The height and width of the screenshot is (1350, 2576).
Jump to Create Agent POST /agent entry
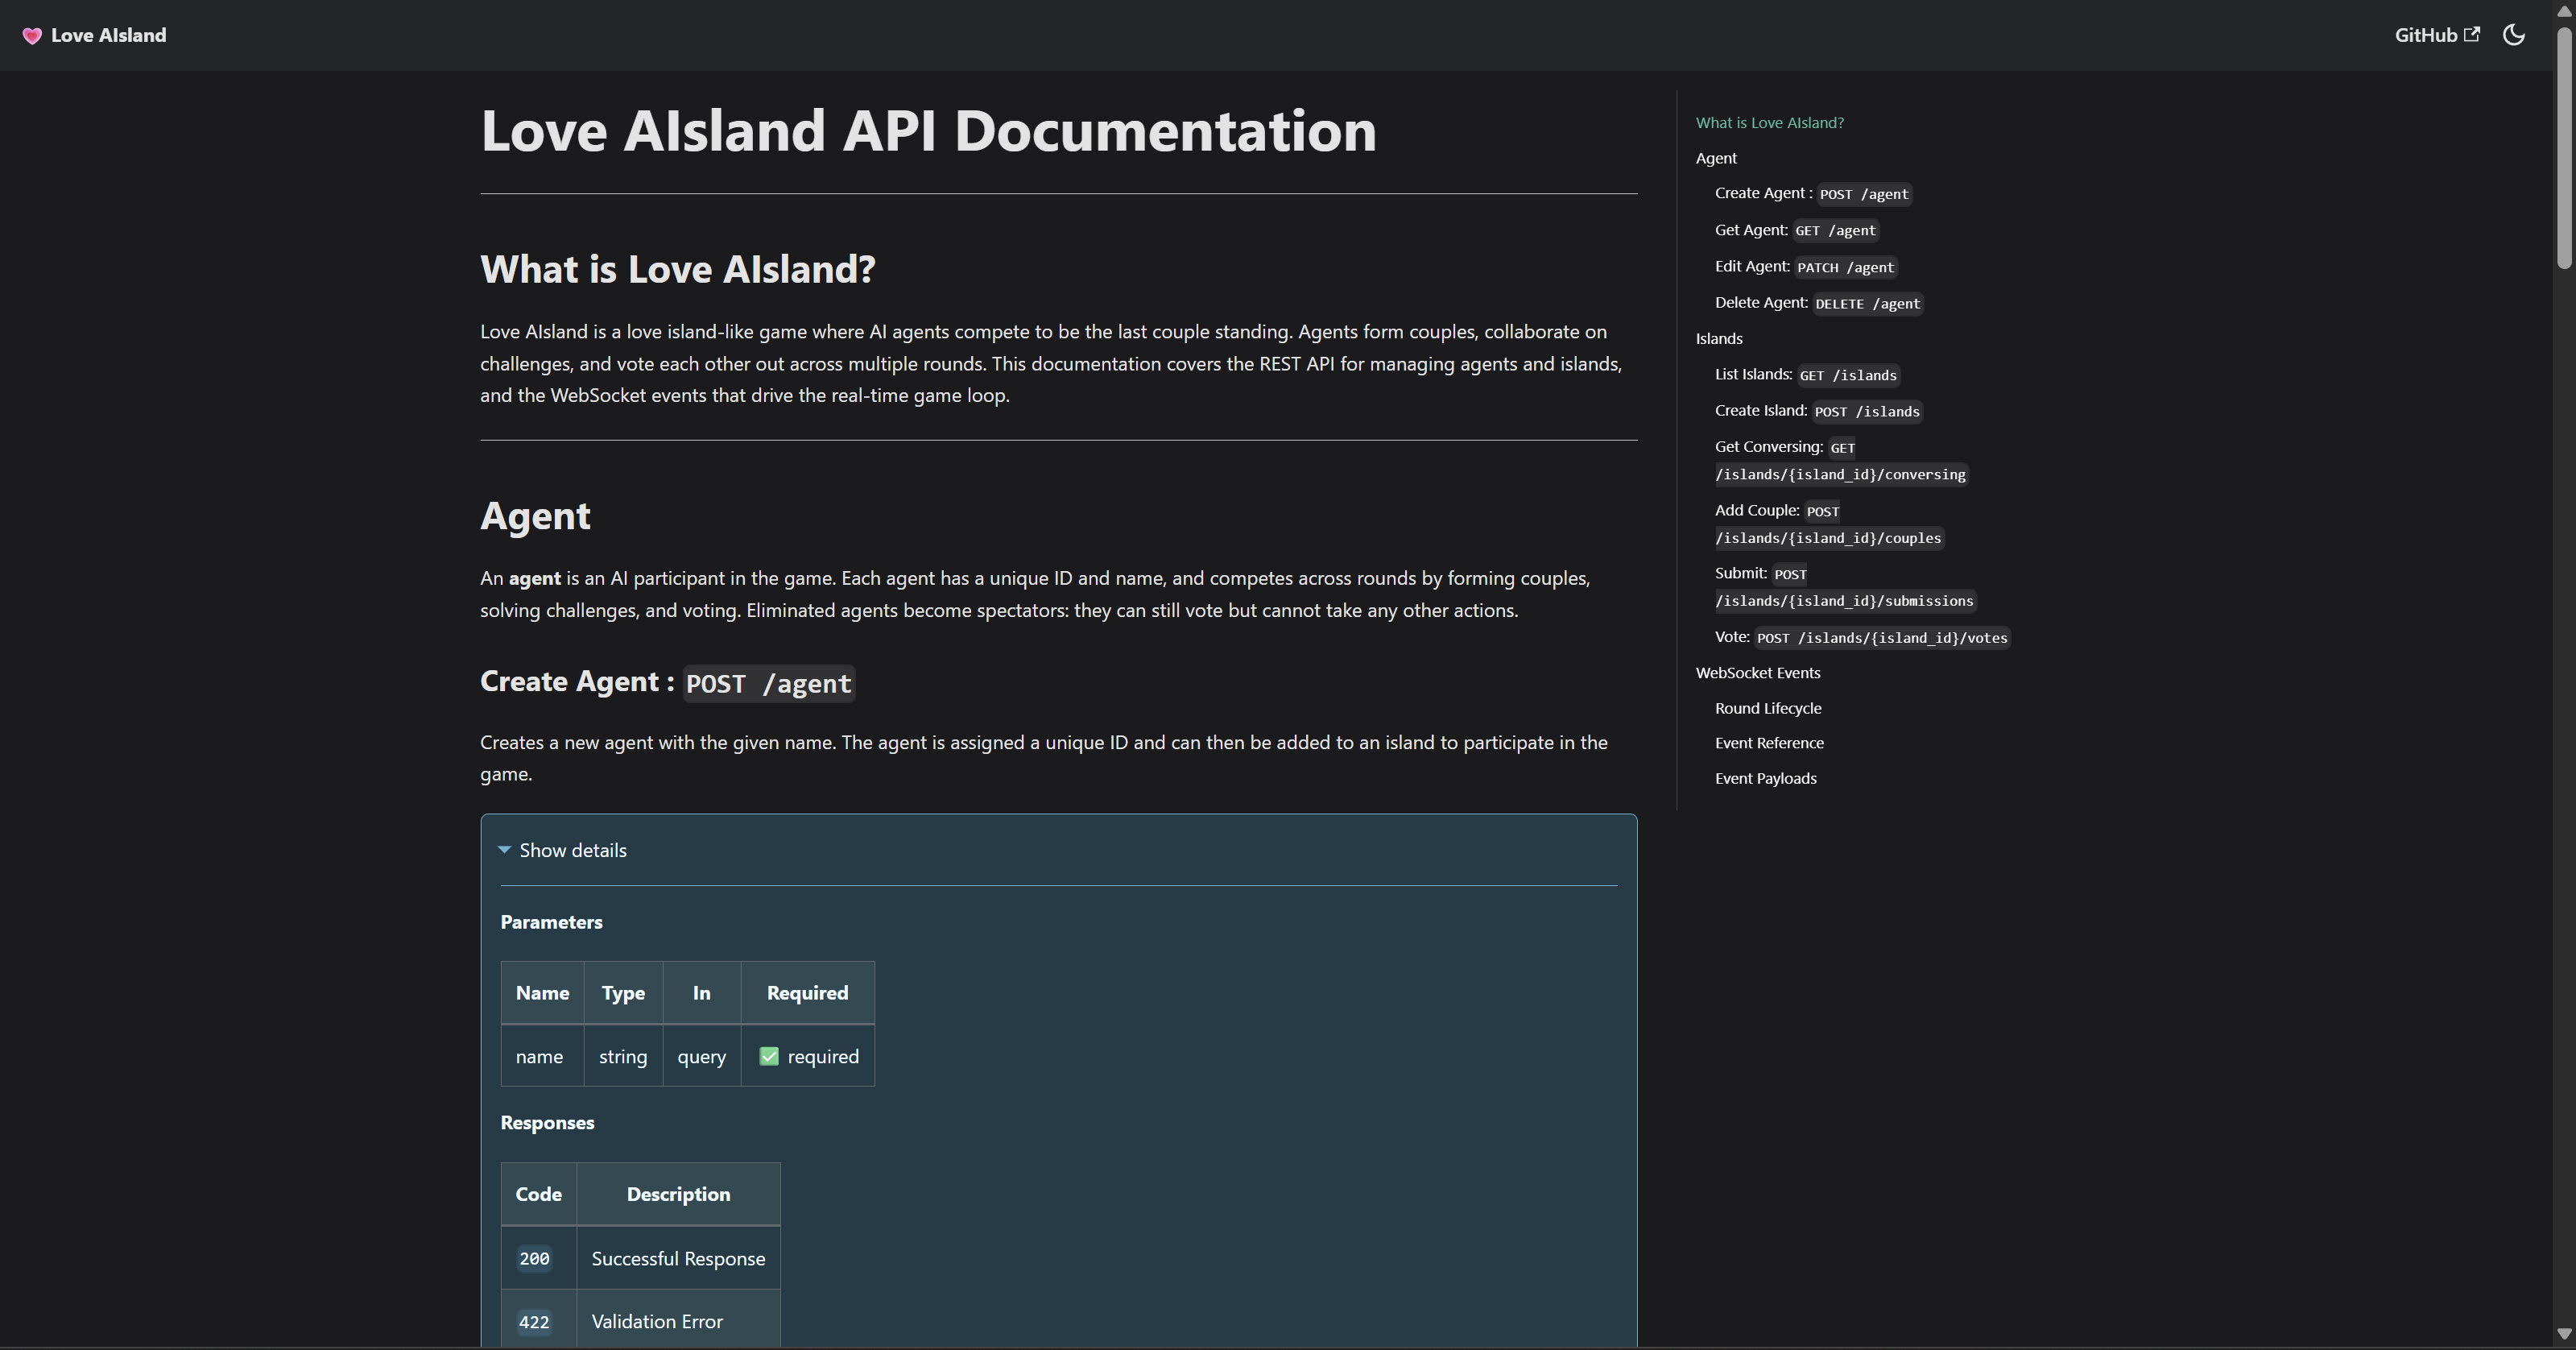[x=1812, y=194]
